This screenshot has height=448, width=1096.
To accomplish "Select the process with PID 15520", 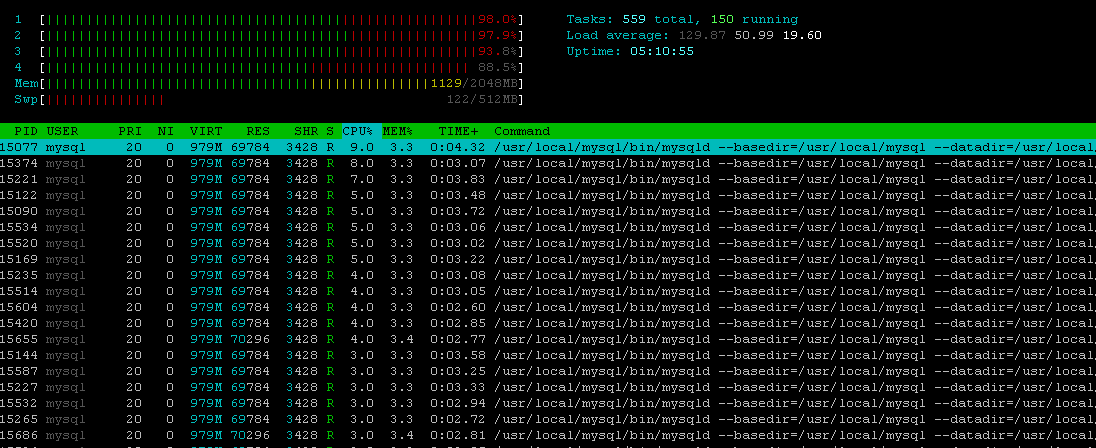I will tap(548, 244).
